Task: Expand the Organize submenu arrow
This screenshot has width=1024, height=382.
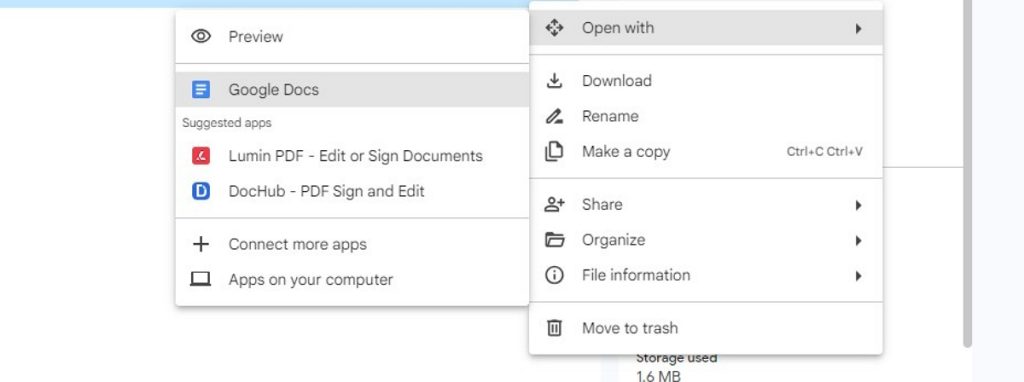Action: coord(858,240)
